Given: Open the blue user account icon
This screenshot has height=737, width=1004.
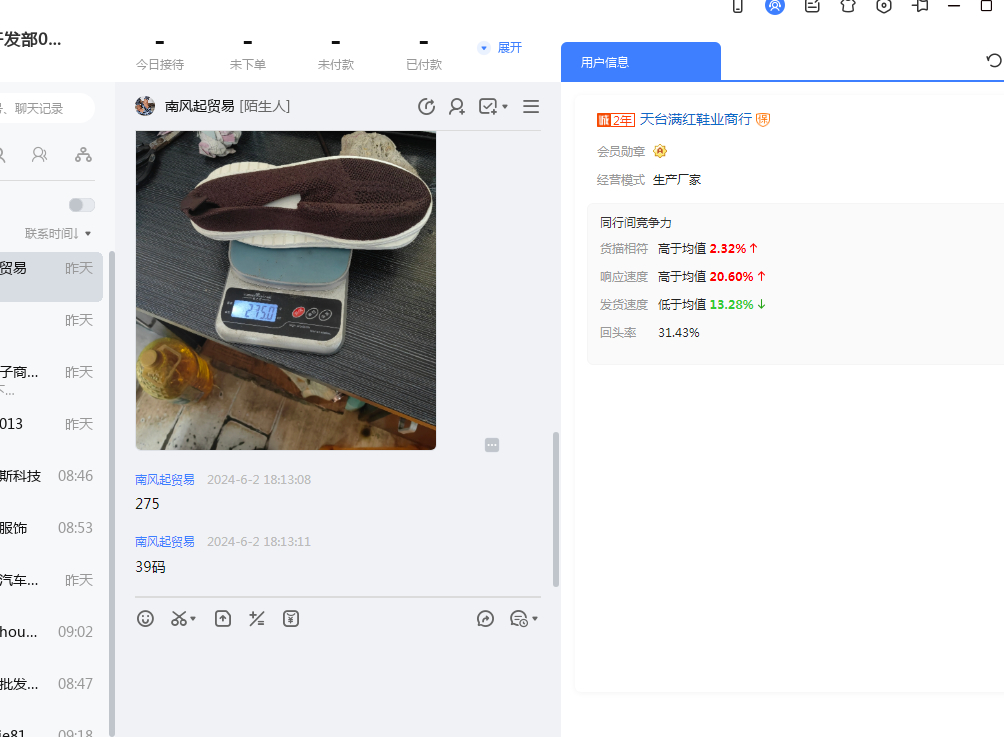Looking at the screenshot, I should pyautogui.click(x=775, y=6).
